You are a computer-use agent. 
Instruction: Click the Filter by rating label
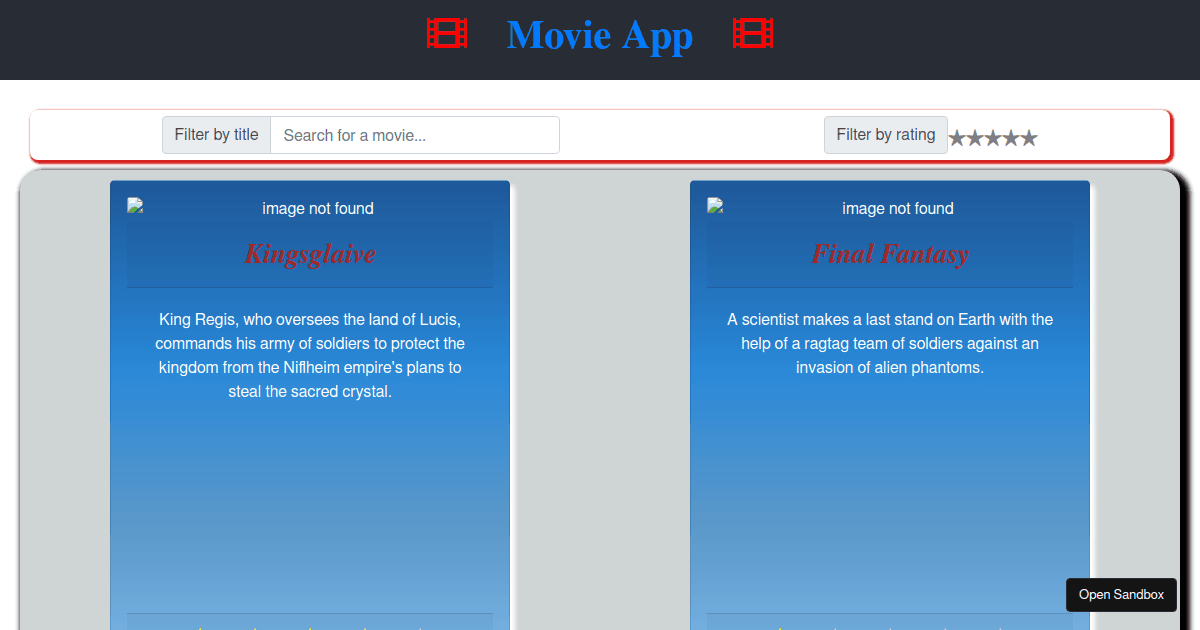coord(885,135)
